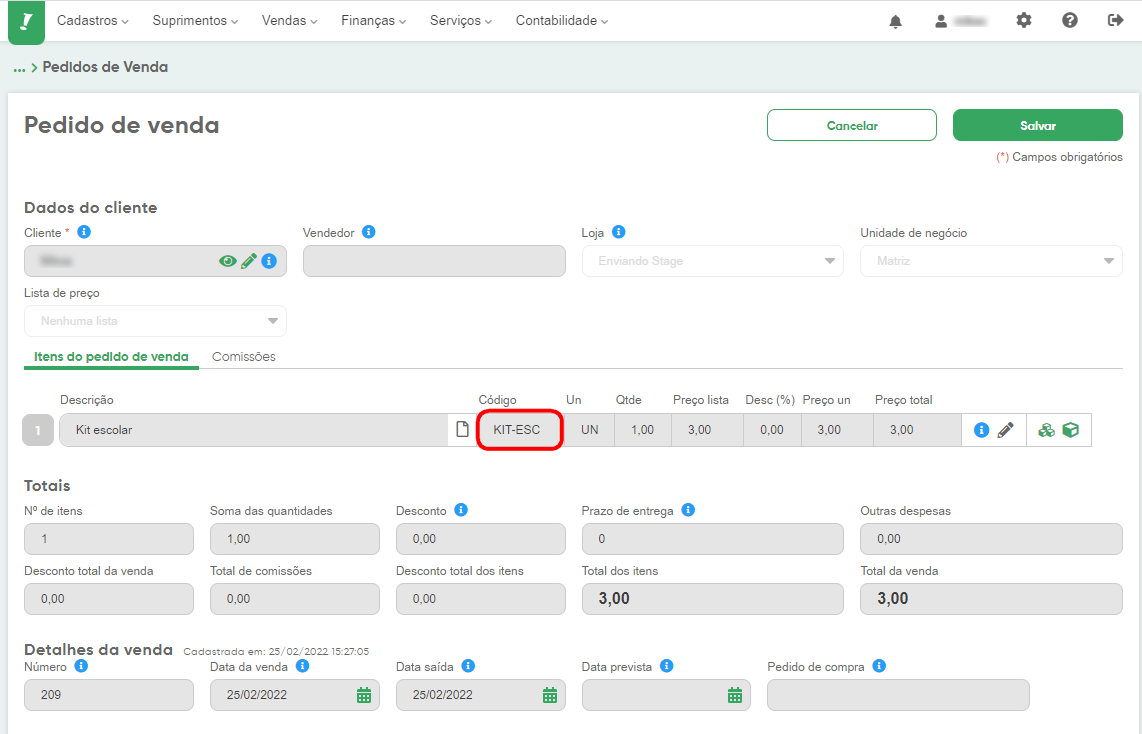
Task: View the client with the eye icon
Action: 228,261
